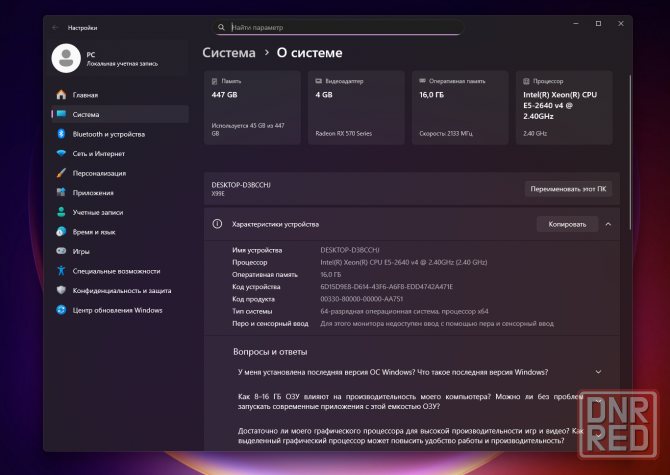The height and width of the screenshot is (475, 670).
Task: Select Учетные записи in sidebar
Action: pos(120,212)
